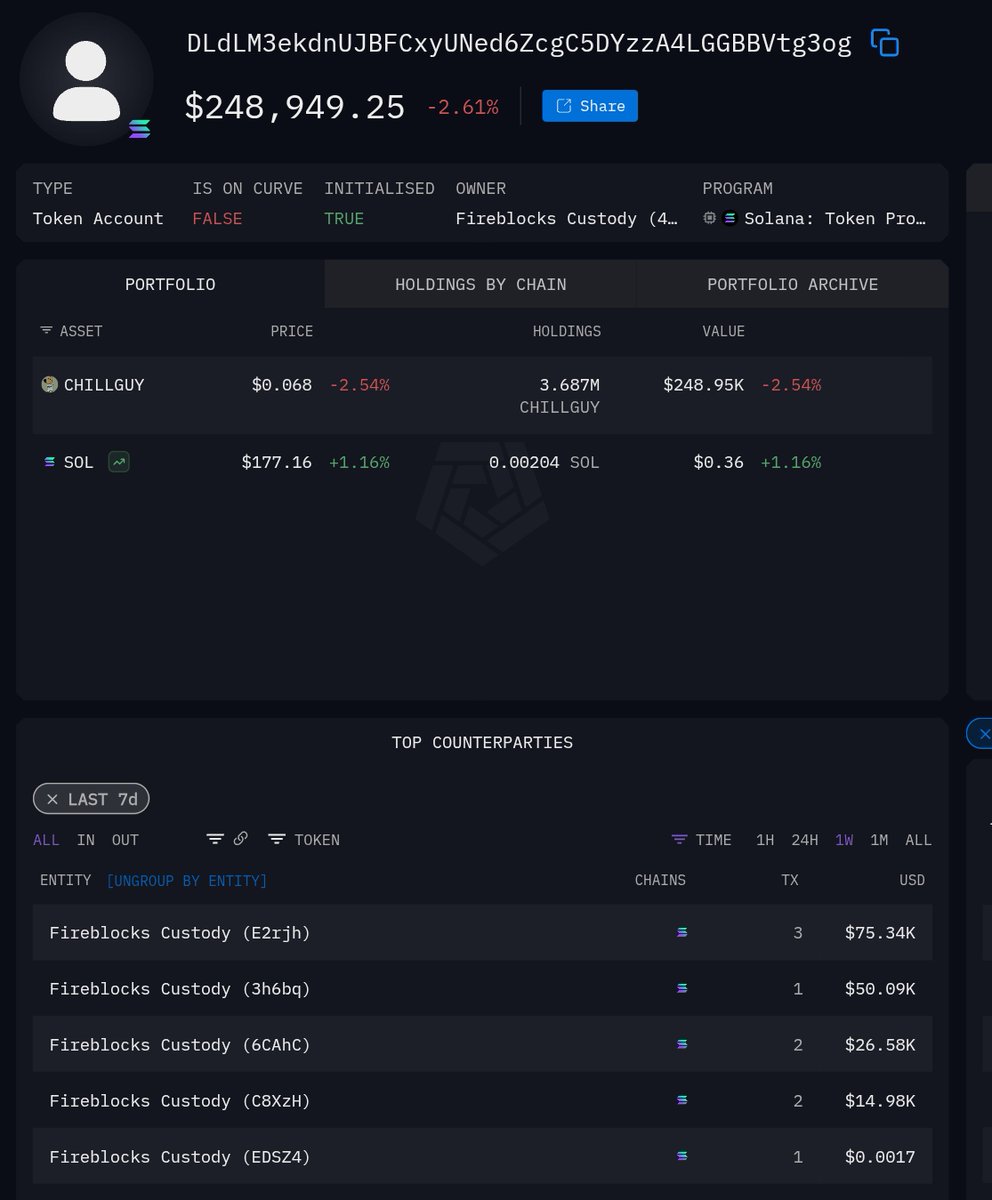Switch to the HOLDINGS BY CHAIN tab
The height and width of the screenshot is (1200, 992).
[x=481, y=284]
